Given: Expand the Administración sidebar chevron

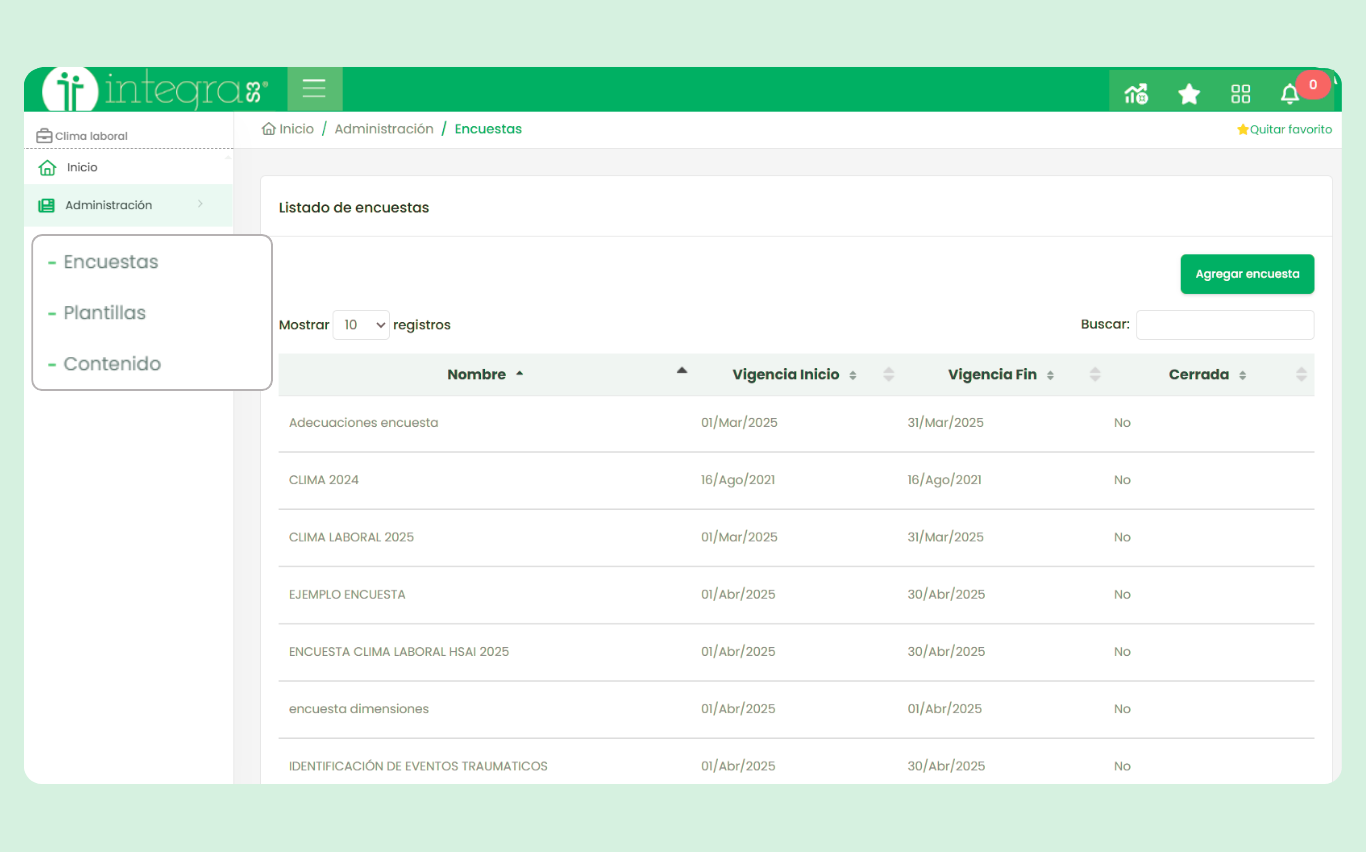Looking at the screenshot, I should (200, 204).
